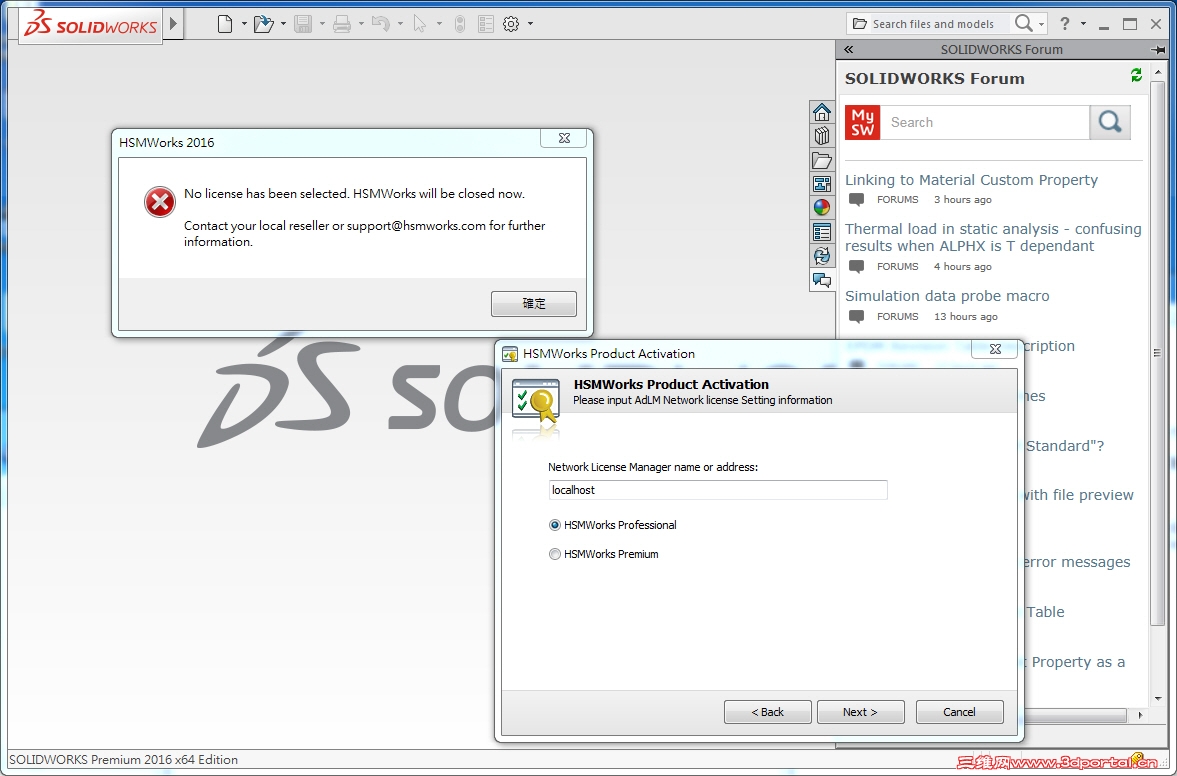Open 'Linking to Material Custom Property' link
Image resolution: width=1177 pixels, height=776 pixels.
pos(971,180)
